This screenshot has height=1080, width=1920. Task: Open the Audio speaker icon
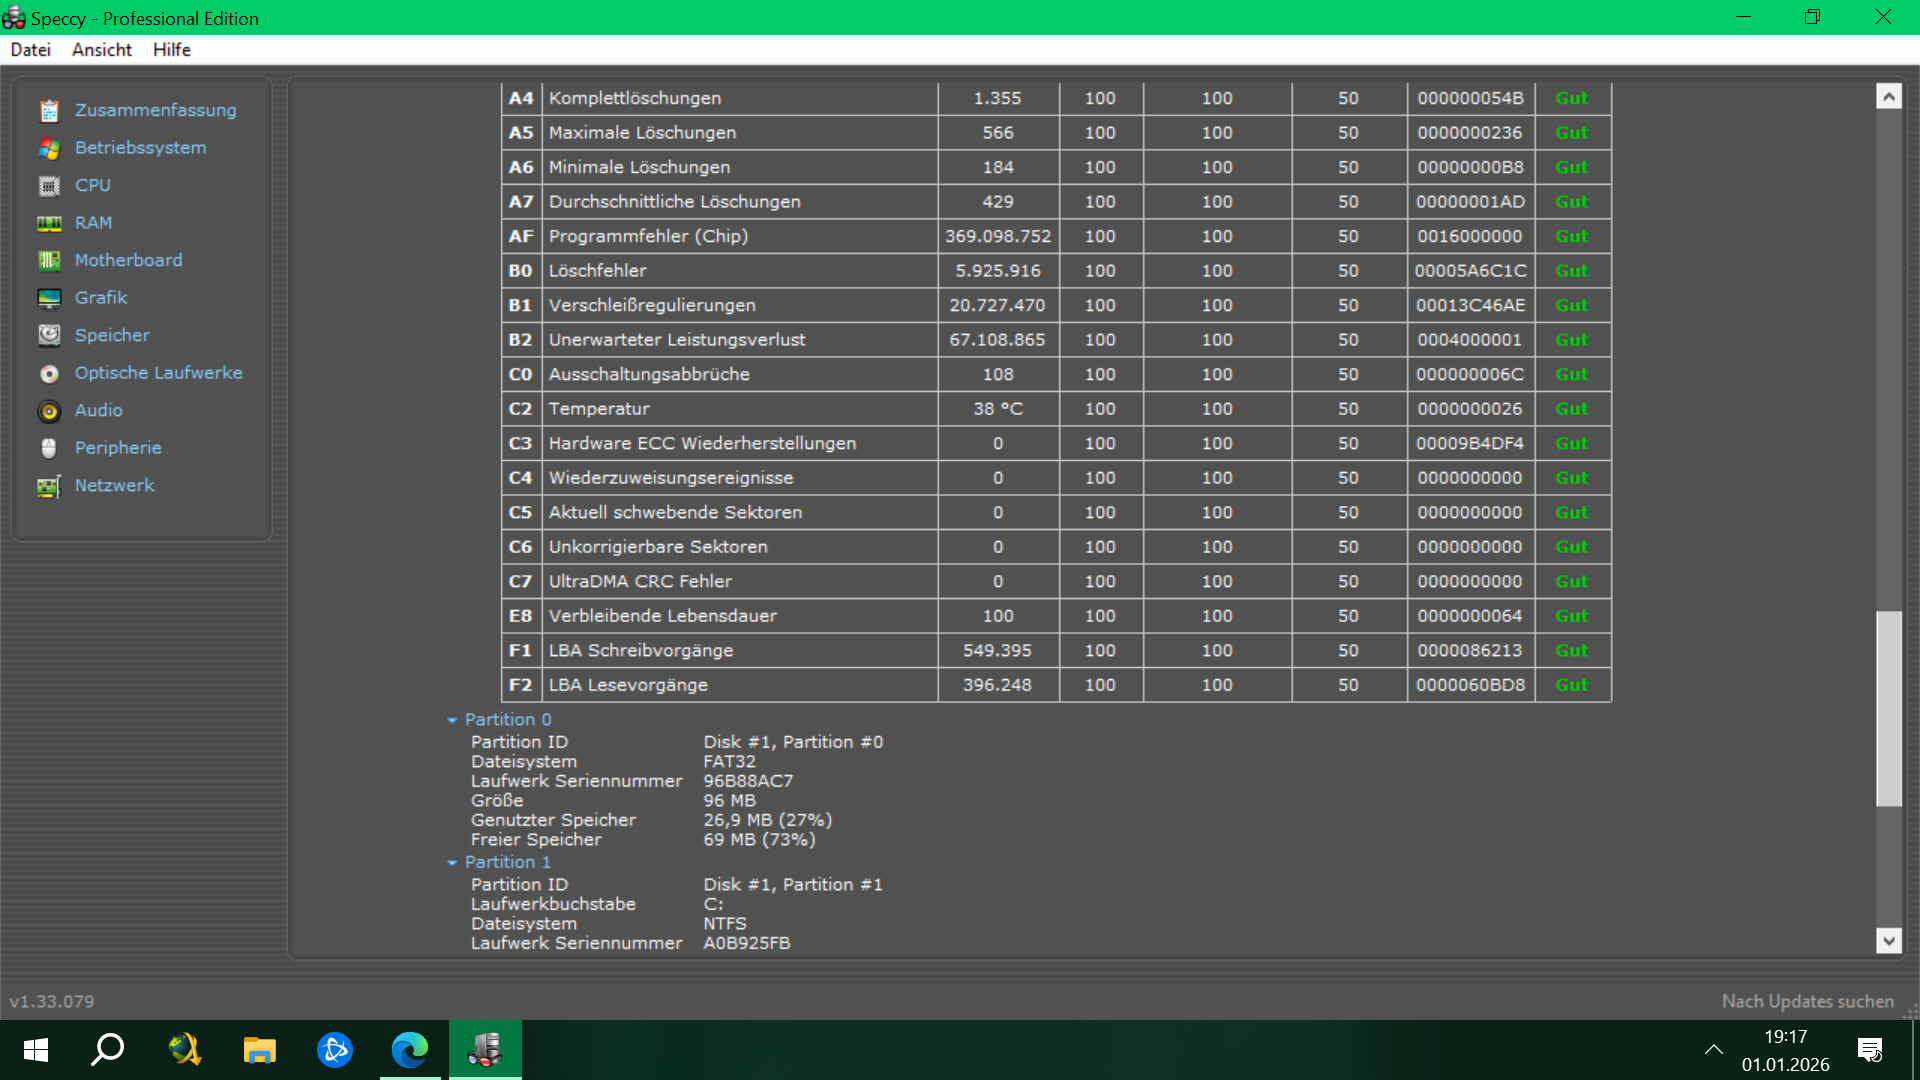[x=49, y=411]
